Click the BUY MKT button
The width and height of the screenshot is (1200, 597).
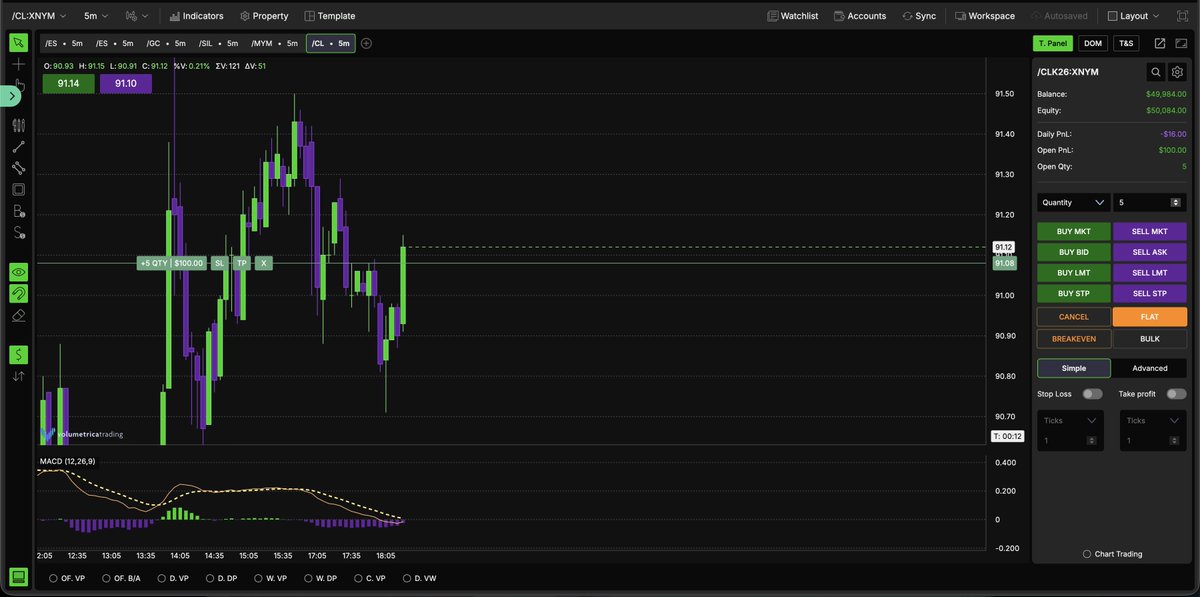click(x=1073, y=231)
